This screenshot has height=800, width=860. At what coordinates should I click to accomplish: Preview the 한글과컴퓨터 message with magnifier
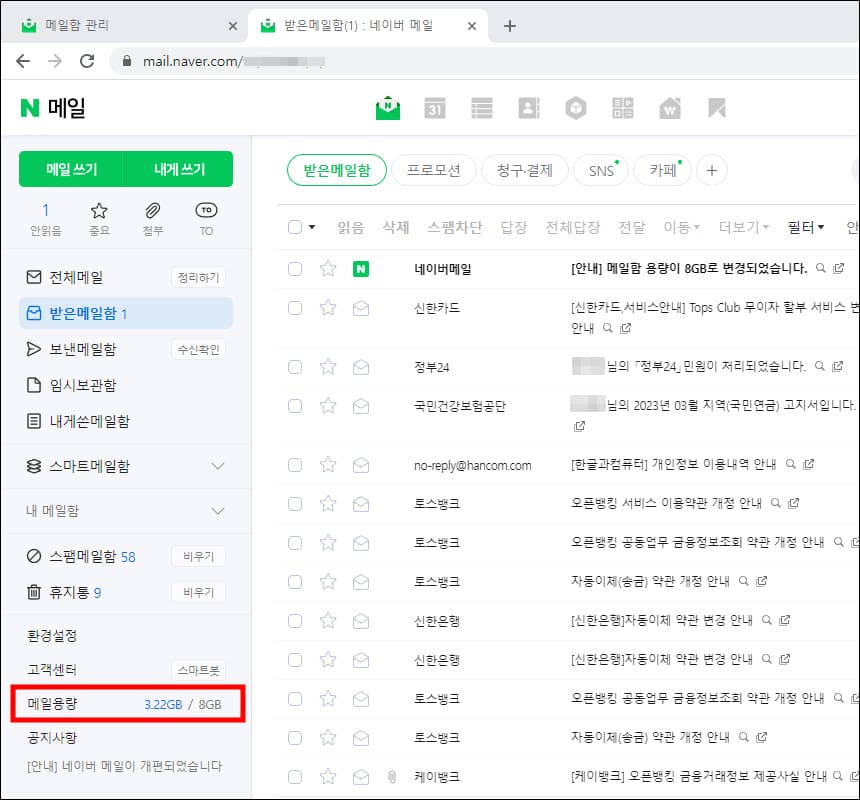tap(791, 464)
